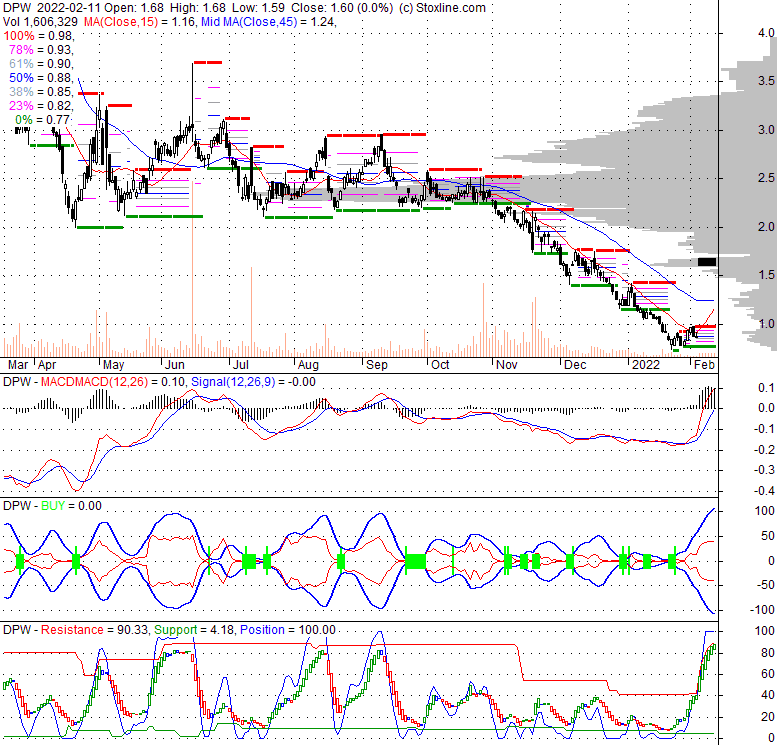The height and width of the screenshot is (746, 778).
Task: Click the 'MA(Close,15) = 1.16' legend
Action: tap(140, 22)
